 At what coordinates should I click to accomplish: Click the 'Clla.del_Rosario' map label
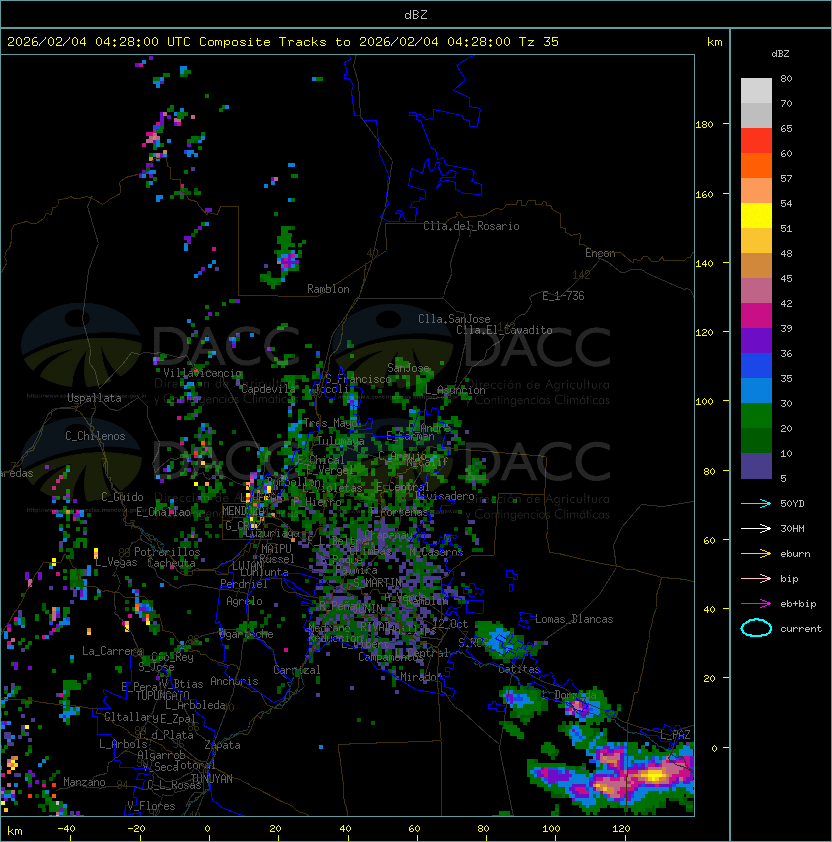pyautogui.click(x=471, y=226)
